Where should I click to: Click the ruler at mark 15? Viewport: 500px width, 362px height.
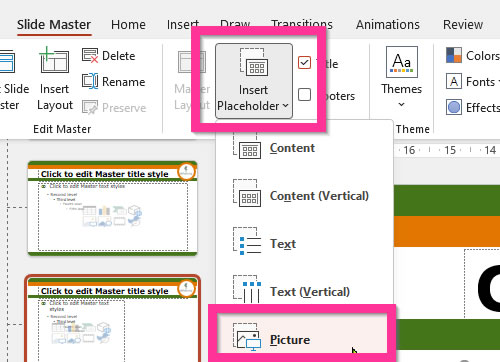(450, 150)
